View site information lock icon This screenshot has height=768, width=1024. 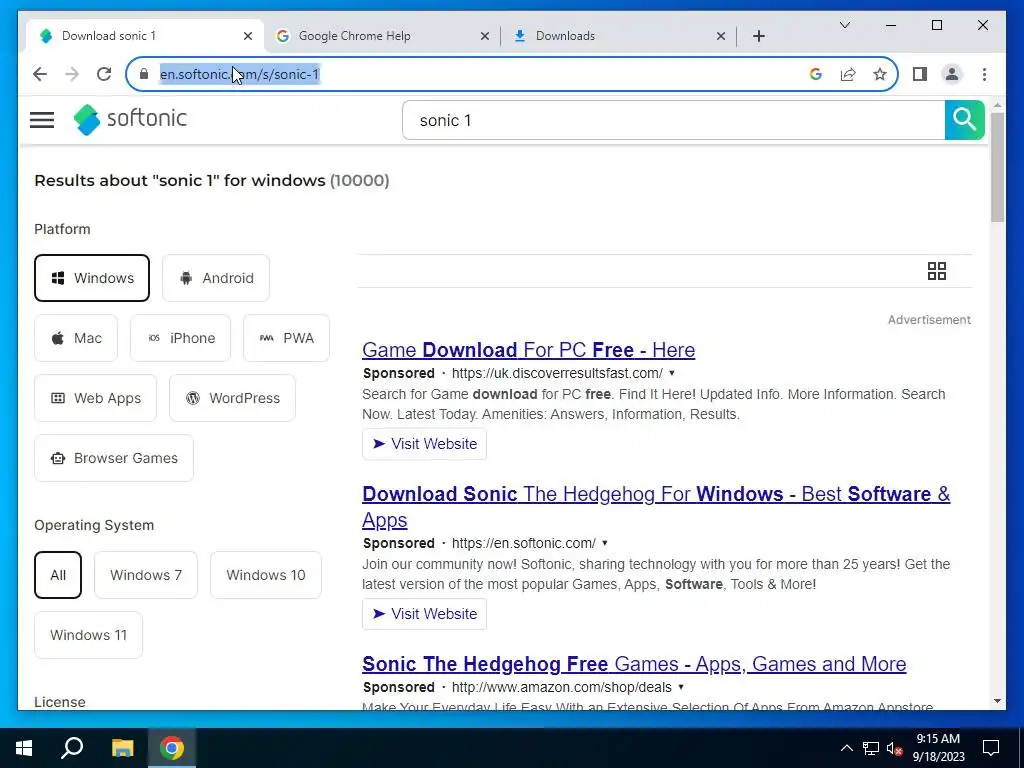(144, 74)
